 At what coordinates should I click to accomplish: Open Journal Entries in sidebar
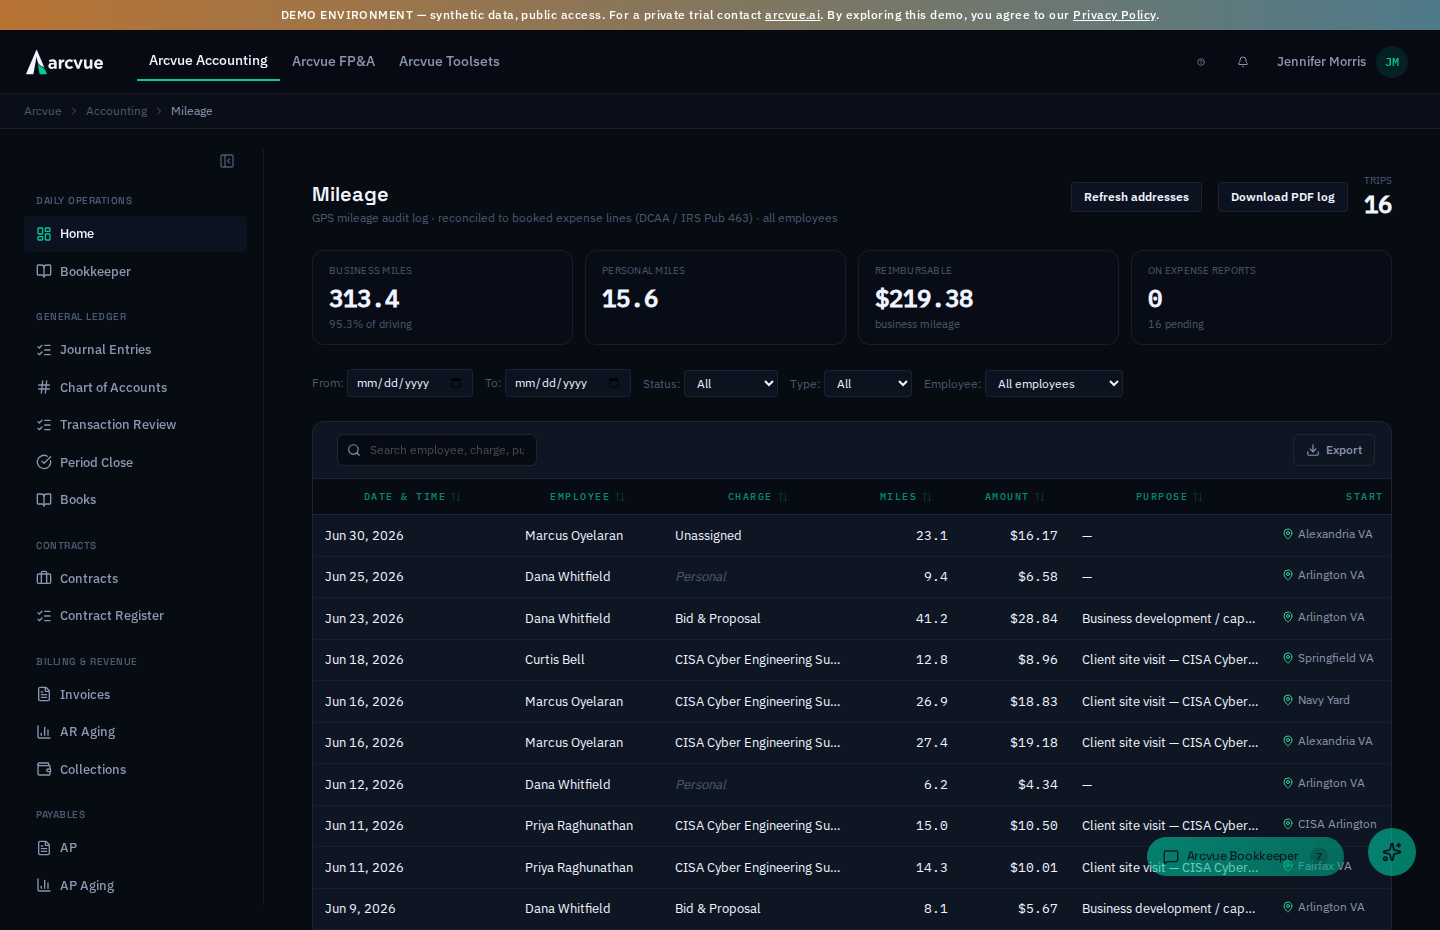click(x=135, y=350)
